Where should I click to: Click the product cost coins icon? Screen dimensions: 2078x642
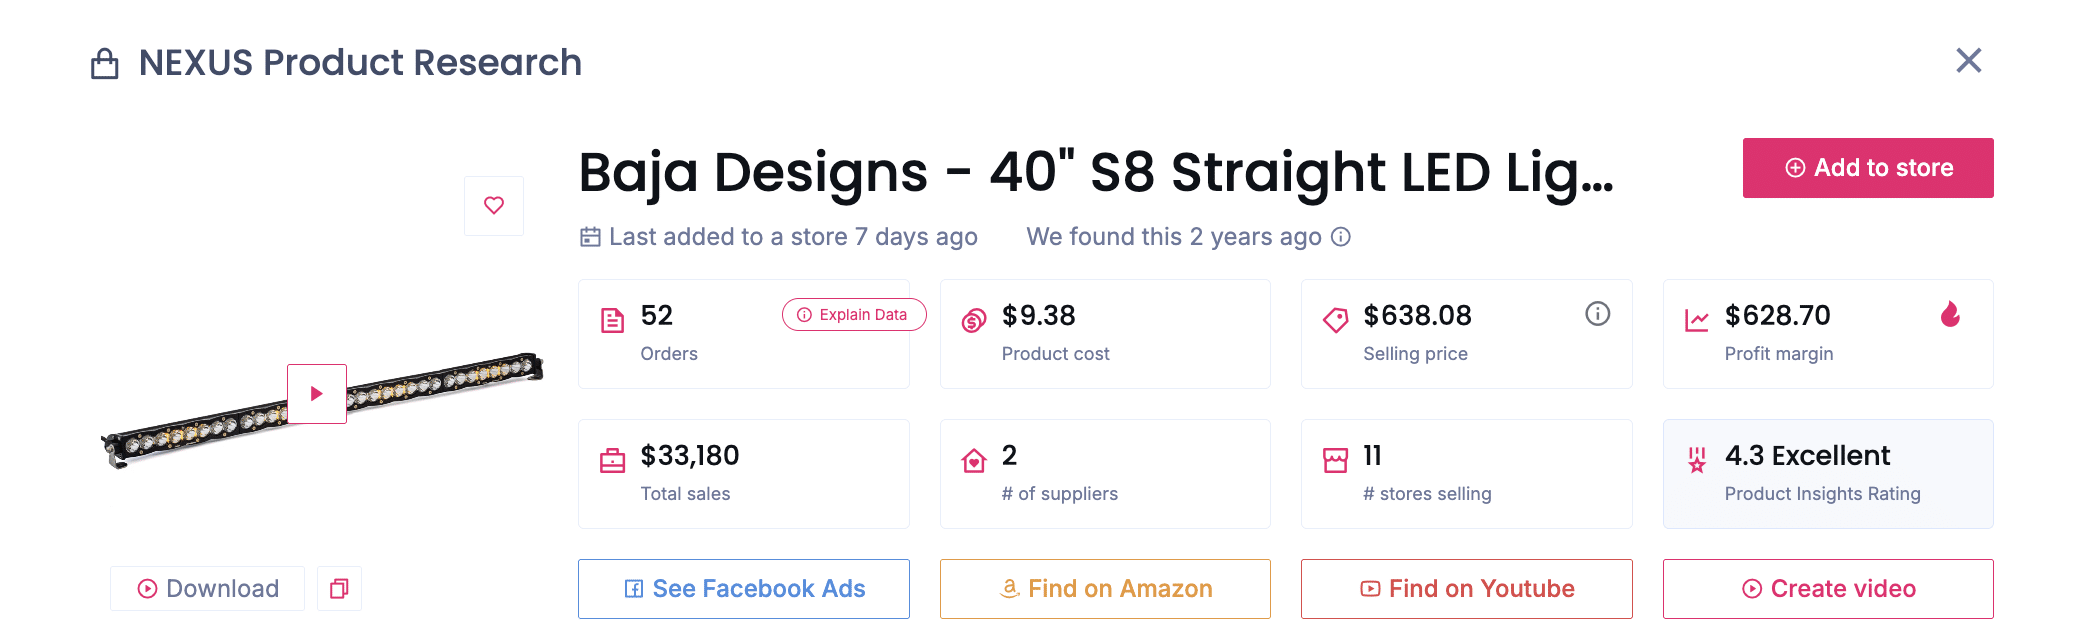[x=974, y=321]
